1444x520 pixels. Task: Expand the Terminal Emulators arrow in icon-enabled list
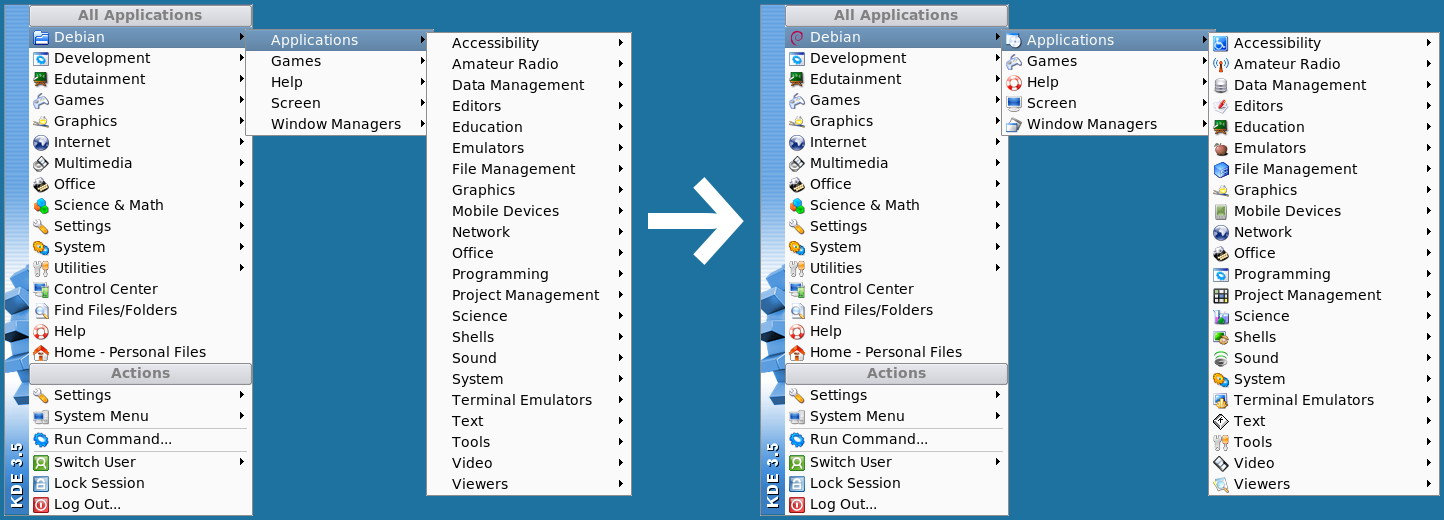(x=1430, y=400)
